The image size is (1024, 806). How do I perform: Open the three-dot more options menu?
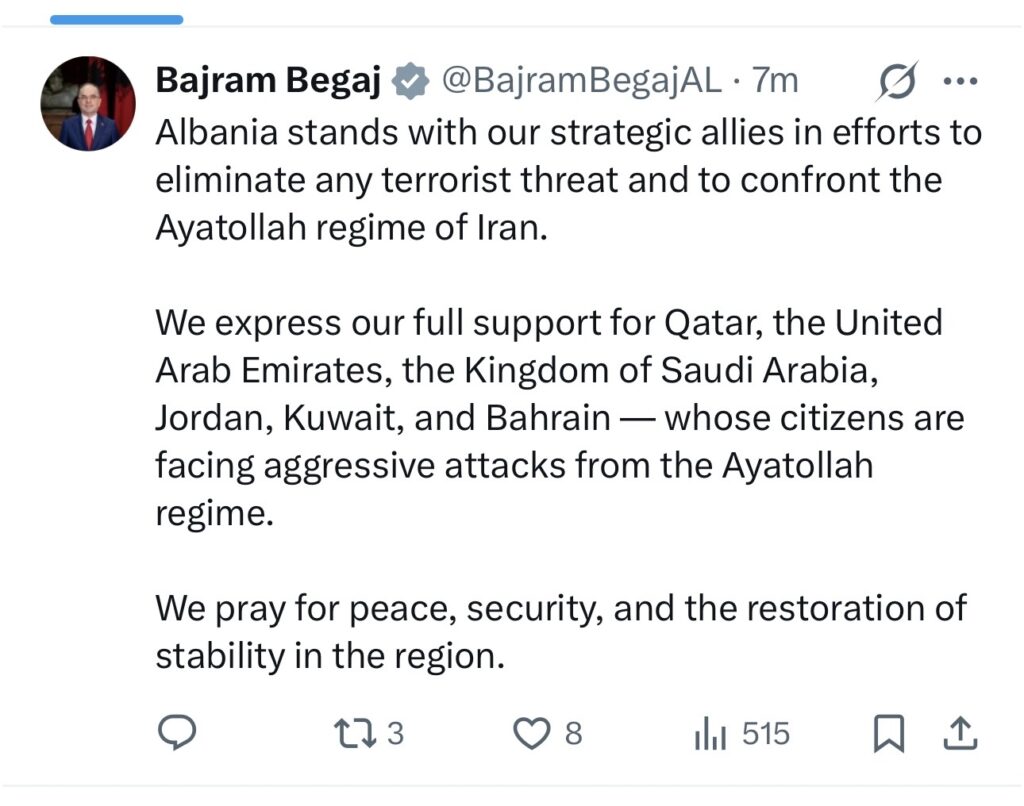tap(961, 82)
